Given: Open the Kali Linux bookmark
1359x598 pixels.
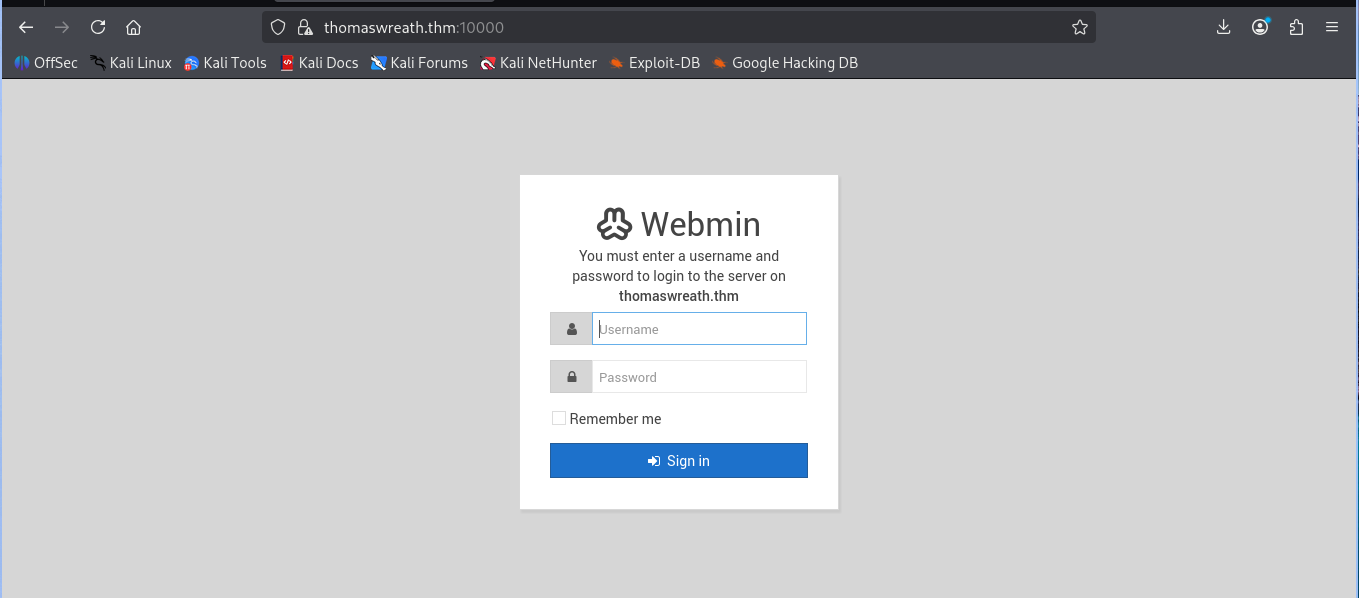Looking at the screenshot, I should [x=131, y=63].
